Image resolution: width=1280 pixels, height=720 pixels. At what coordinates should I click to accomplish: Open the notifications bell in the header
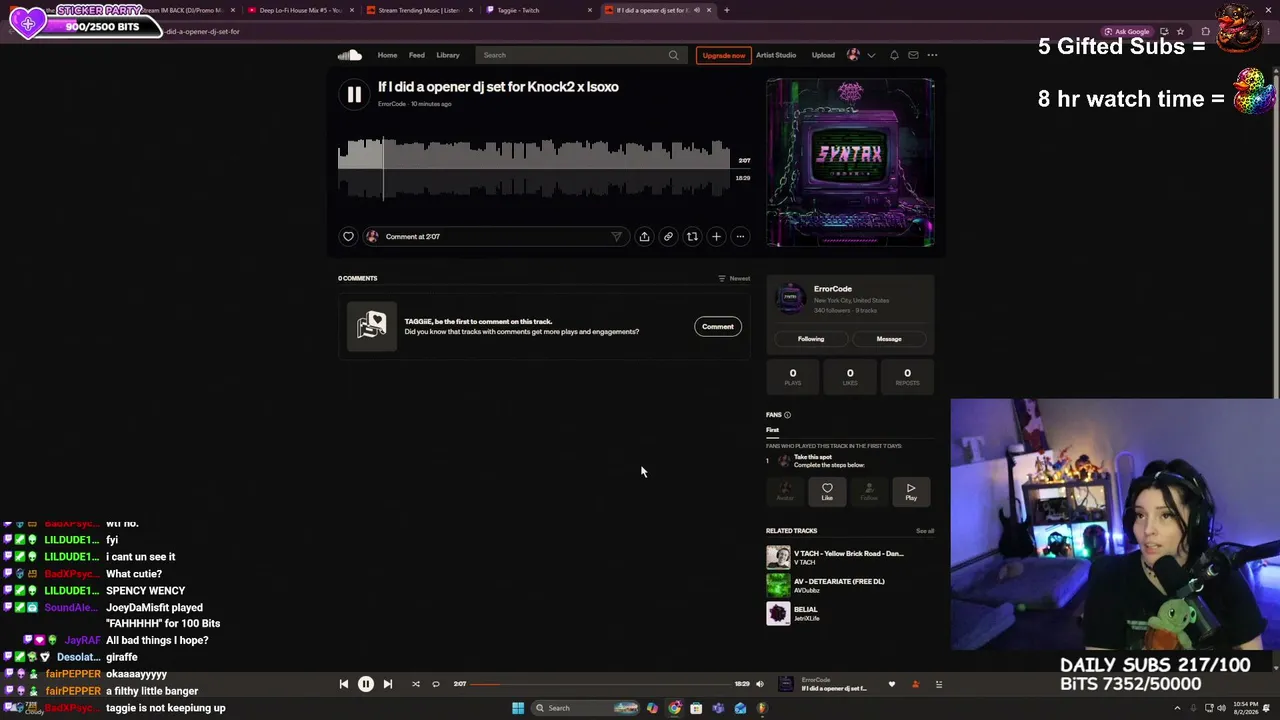894,55
